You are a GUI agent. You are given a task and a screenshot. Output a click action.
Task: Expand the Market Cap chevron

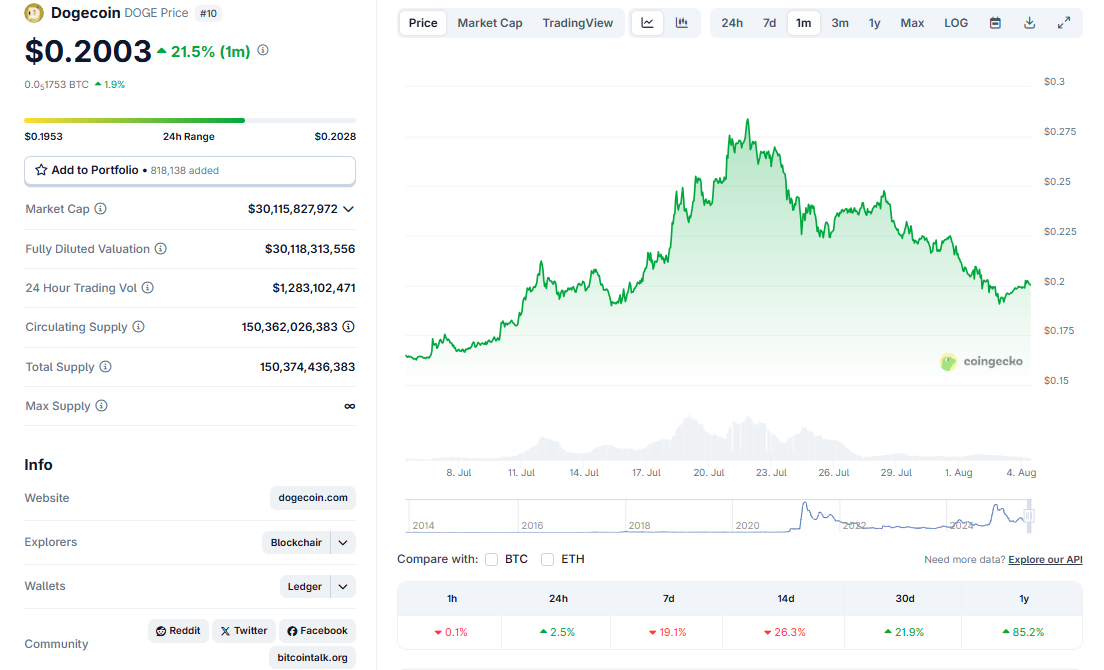(349, 209)
